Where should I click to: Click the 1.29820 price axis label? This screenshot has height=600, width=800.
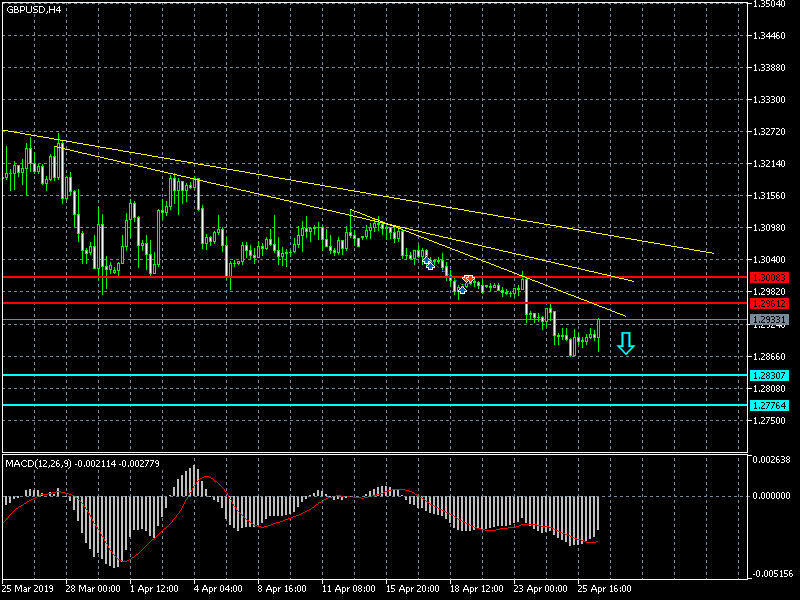click(769, 292)
